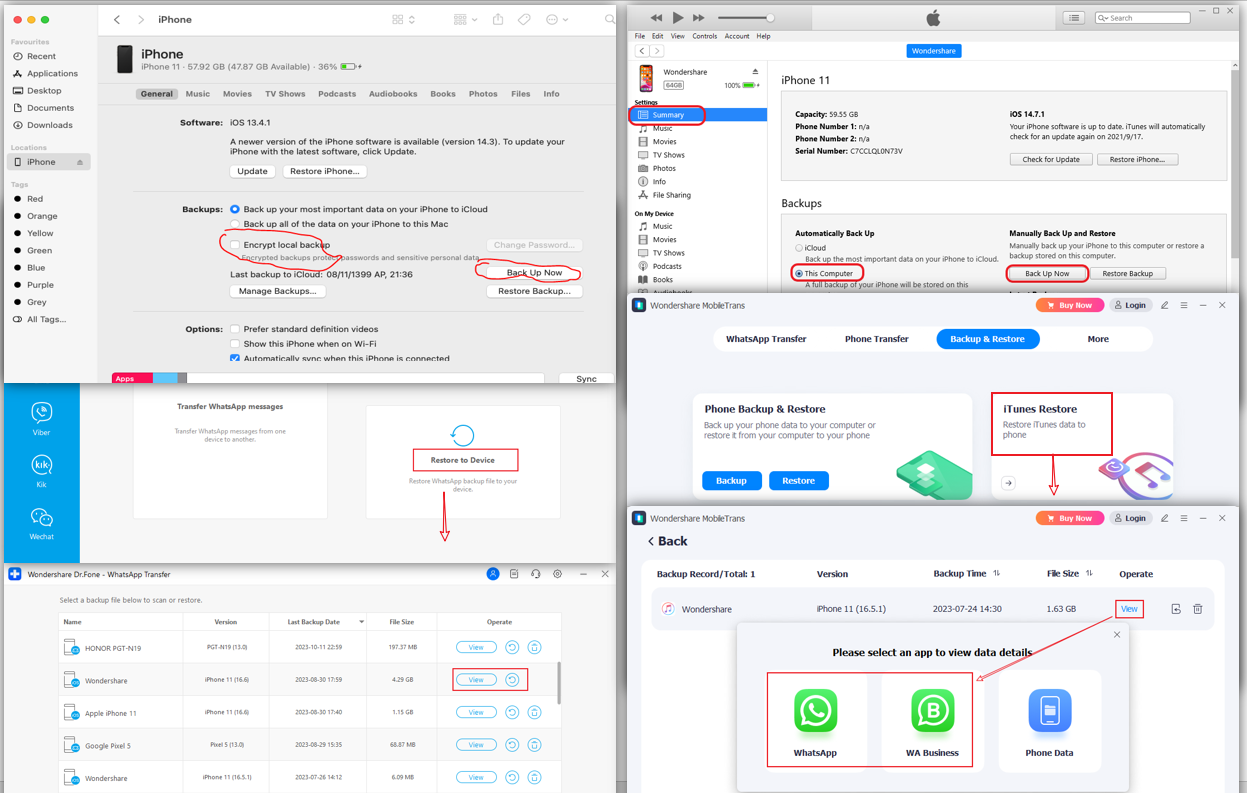Screen dimensions: 1247x793
Task: Adjust the iTunes volume slider
Action: point(769,18)
